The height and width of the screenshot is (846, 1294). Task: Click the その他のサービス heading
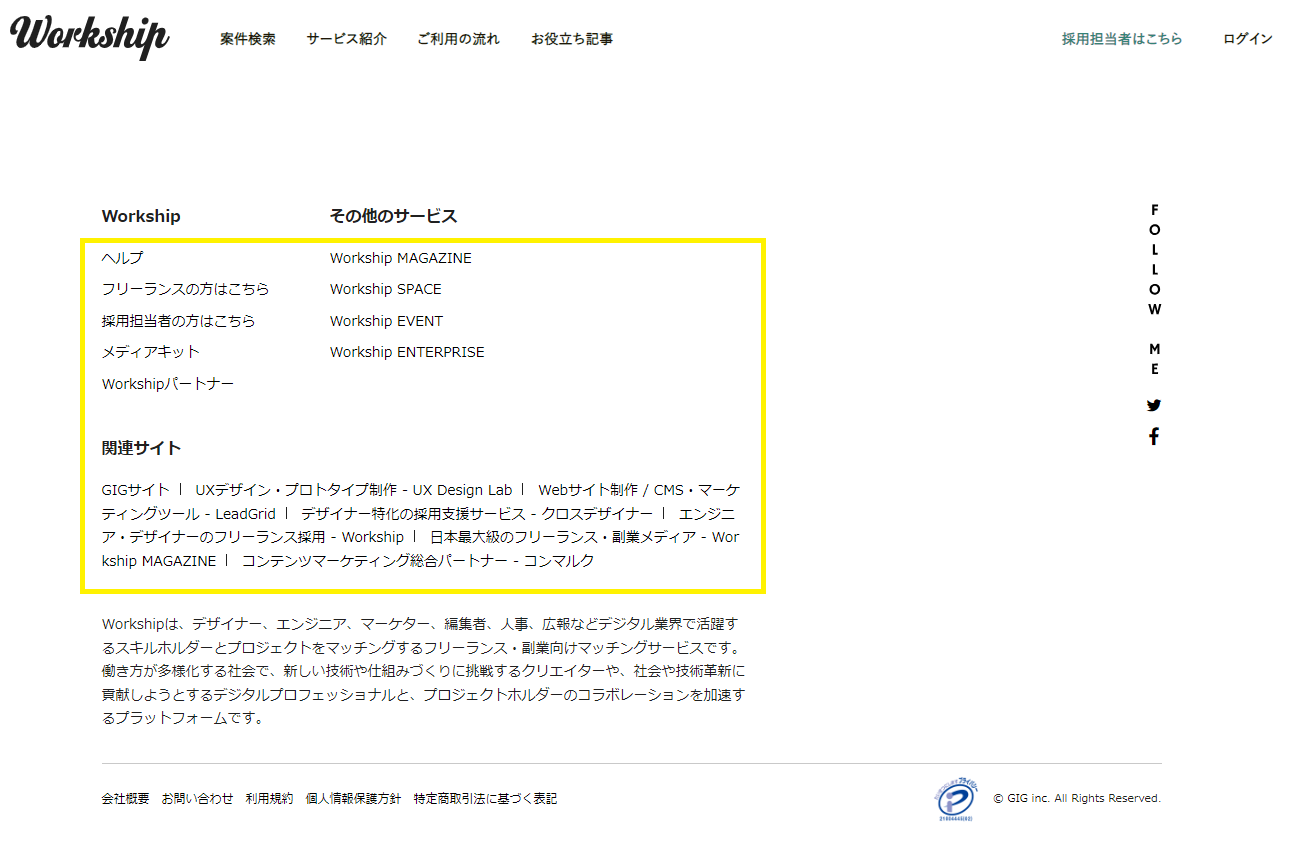(x=394, y=216)
